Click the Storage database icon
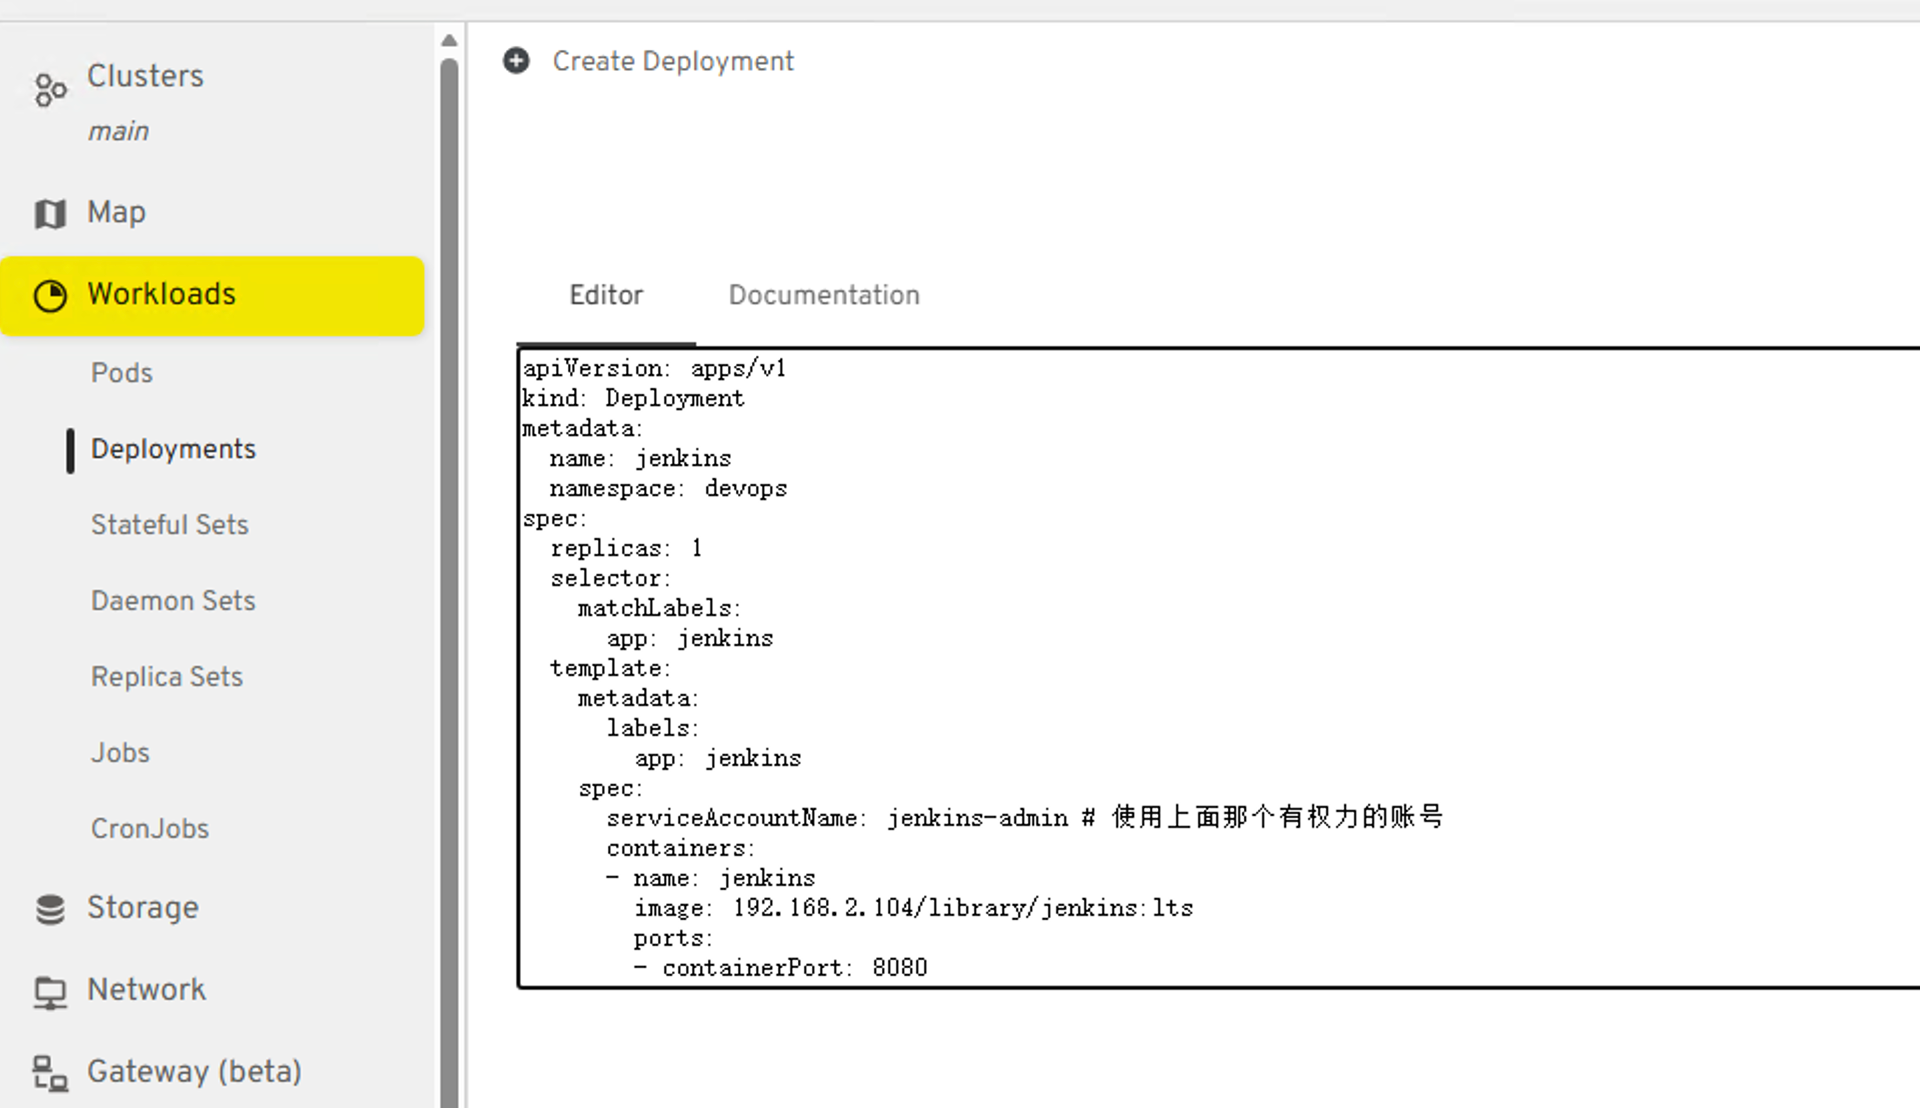Viewport: 1920px width, 1108px height. click(50, 909)
